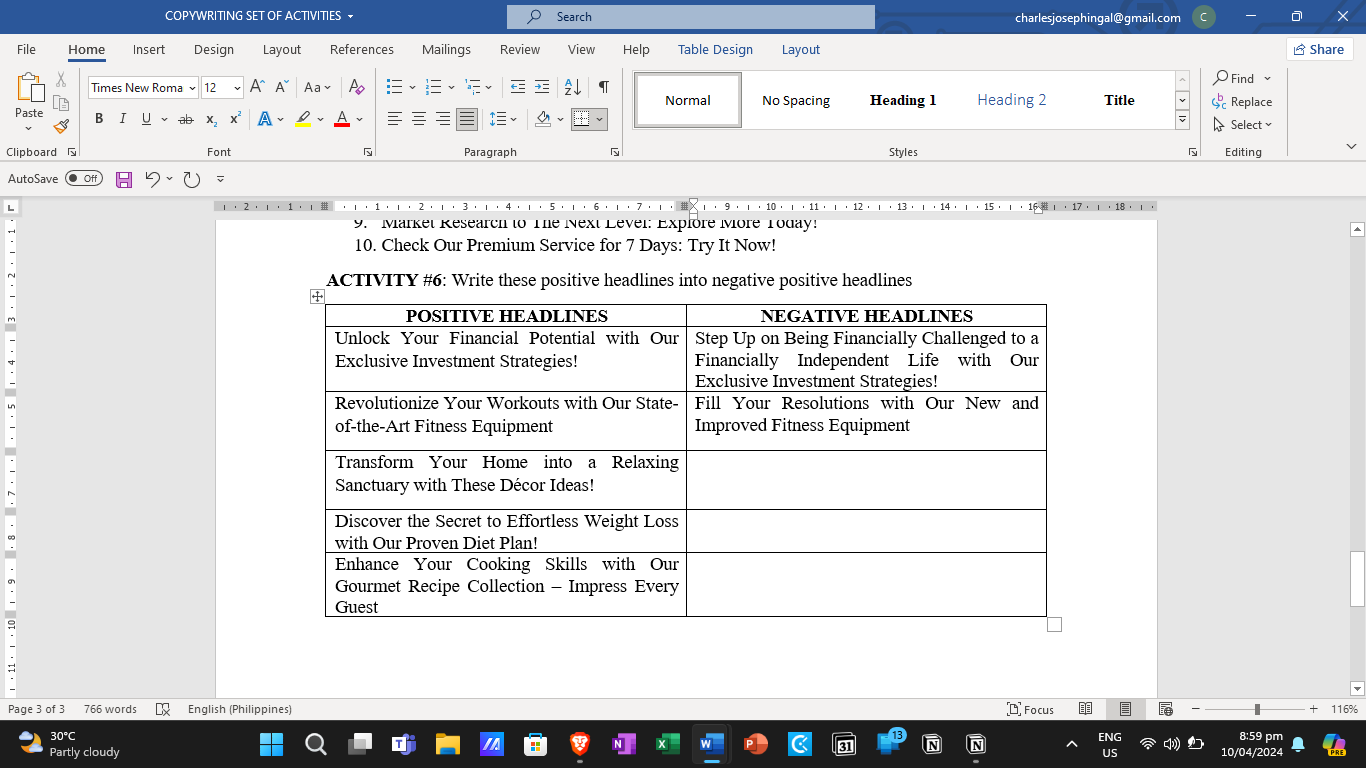The image size is (1366, 768).
Task: Click the Replace button in Editing
Action: pyautogui.click(x=1242, y=102)
